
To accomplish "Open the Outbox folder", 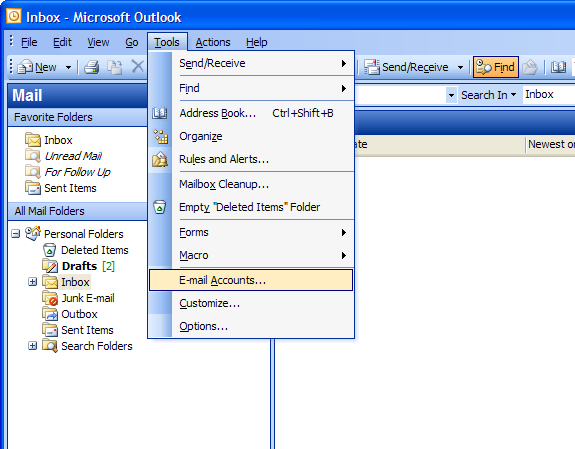I will 79,314.
